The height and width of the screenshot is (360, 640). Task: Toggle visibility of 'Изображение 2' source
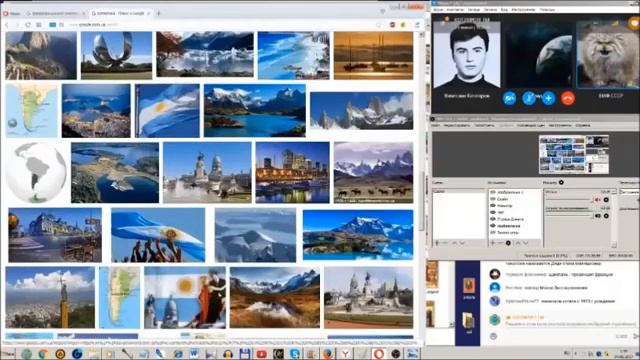click(493, 192)
